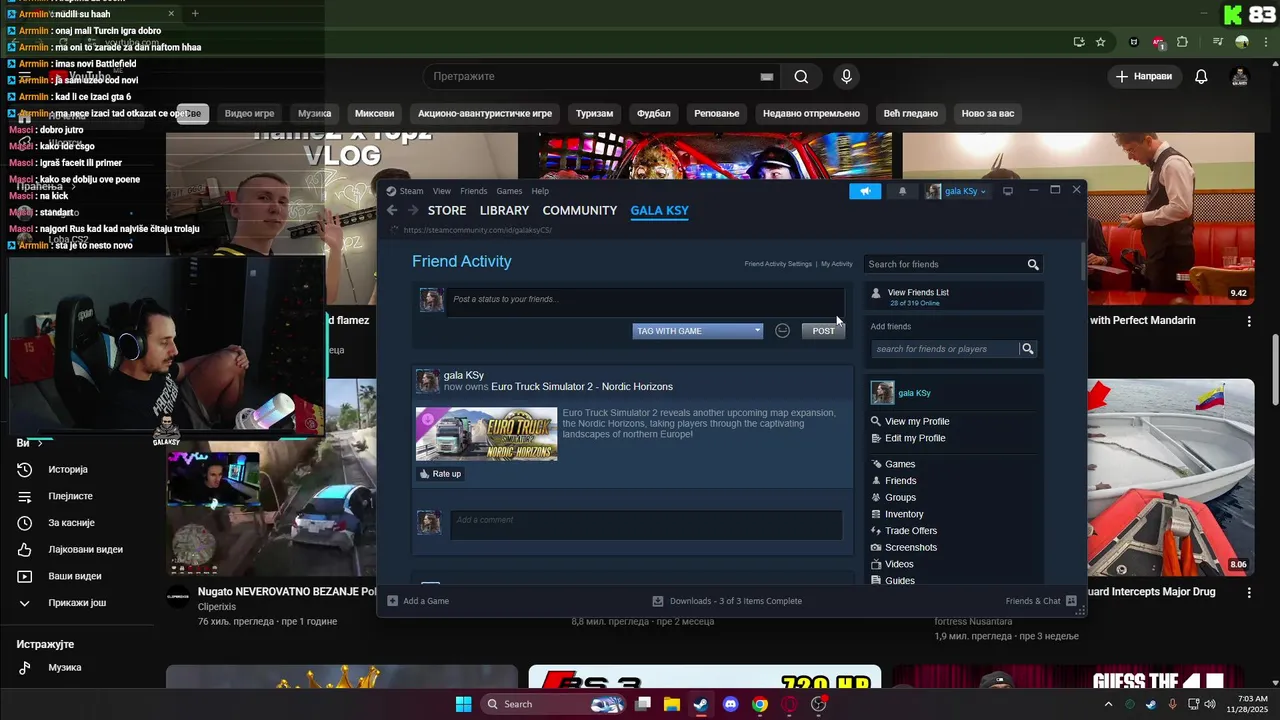Open TAG WITH GAME dropdown
This screenshot has height=720, width=1280.
pos(697,331)
